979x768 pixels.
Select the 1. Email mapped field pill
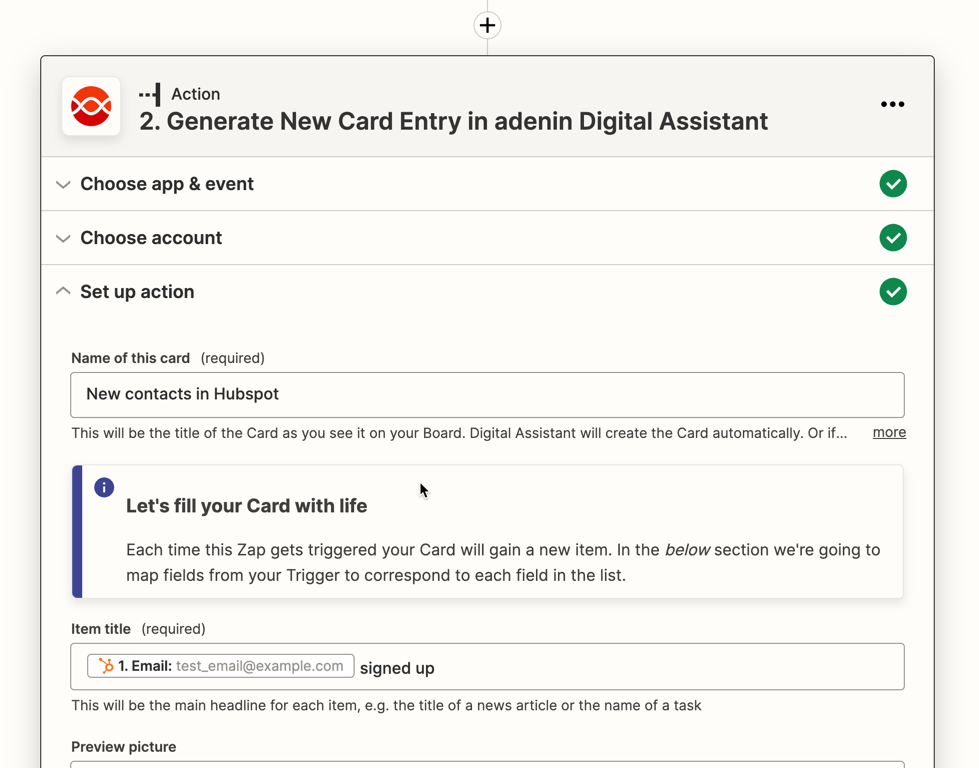pos(221,666)
